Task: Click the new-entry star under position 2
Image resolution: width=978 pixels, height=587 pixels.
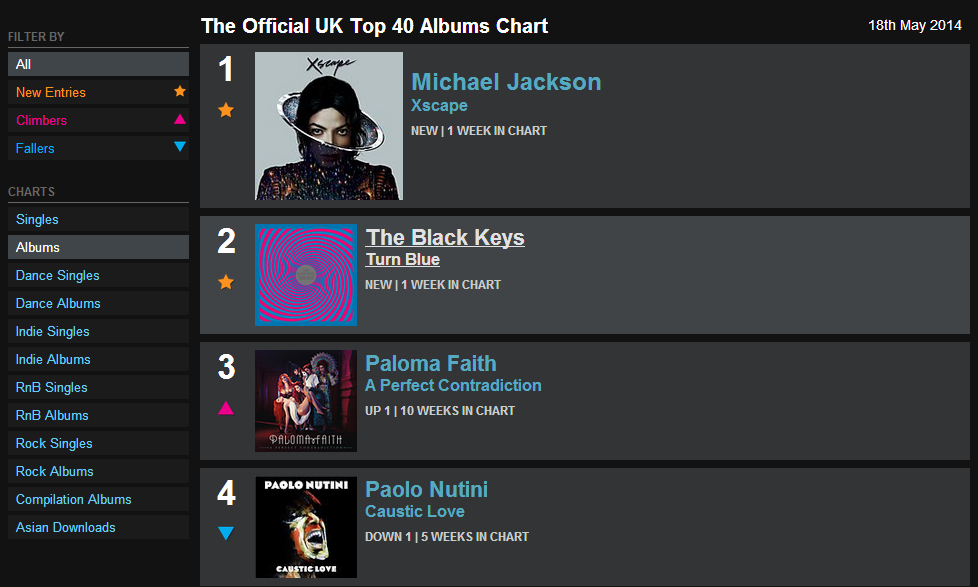Action: click(226, 282)
